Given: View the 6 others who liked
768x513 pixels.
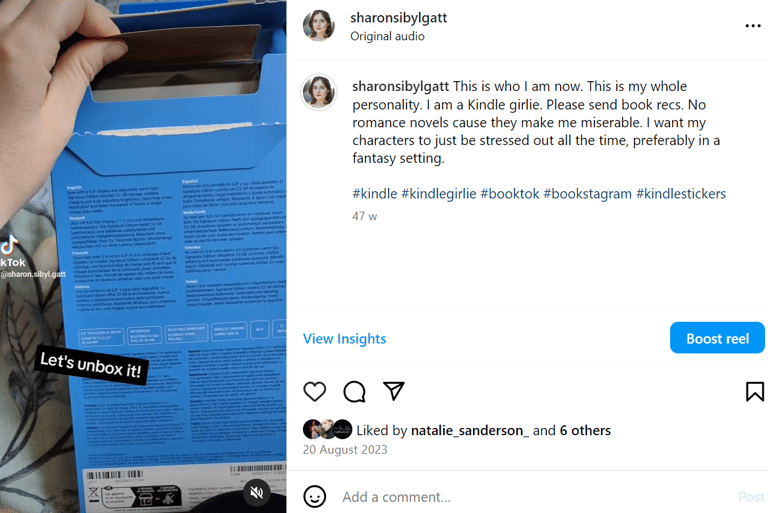Looking at the screenshot, I should [585, 430].
